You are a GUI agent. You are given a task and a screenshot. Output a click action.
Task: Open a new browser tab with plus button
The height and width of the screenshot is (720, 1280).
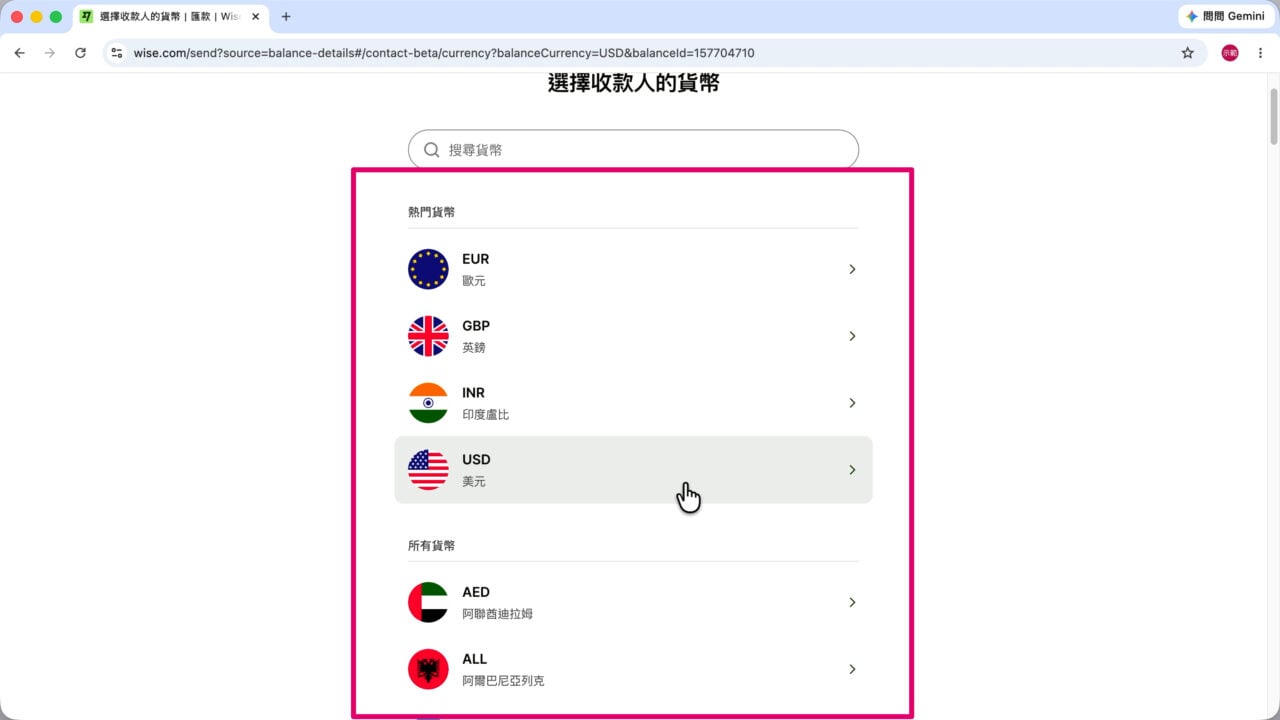pos(286,17)
